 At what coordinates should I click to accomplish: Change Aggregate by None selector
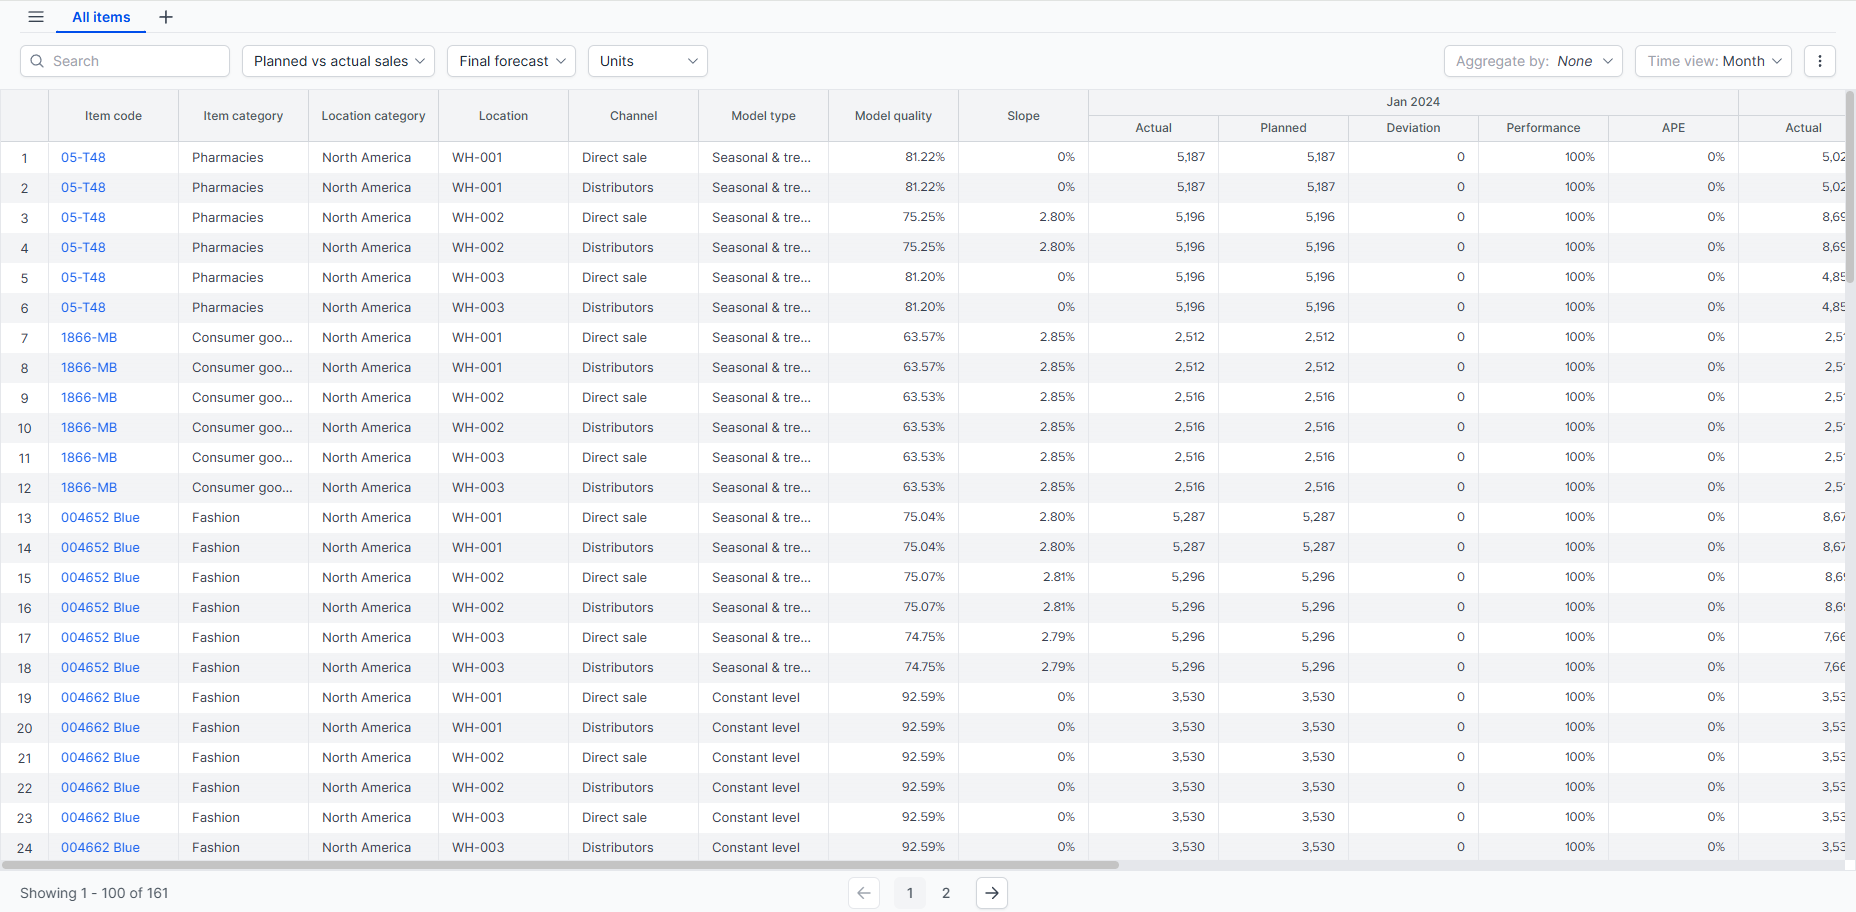(x=1533, y=61)
